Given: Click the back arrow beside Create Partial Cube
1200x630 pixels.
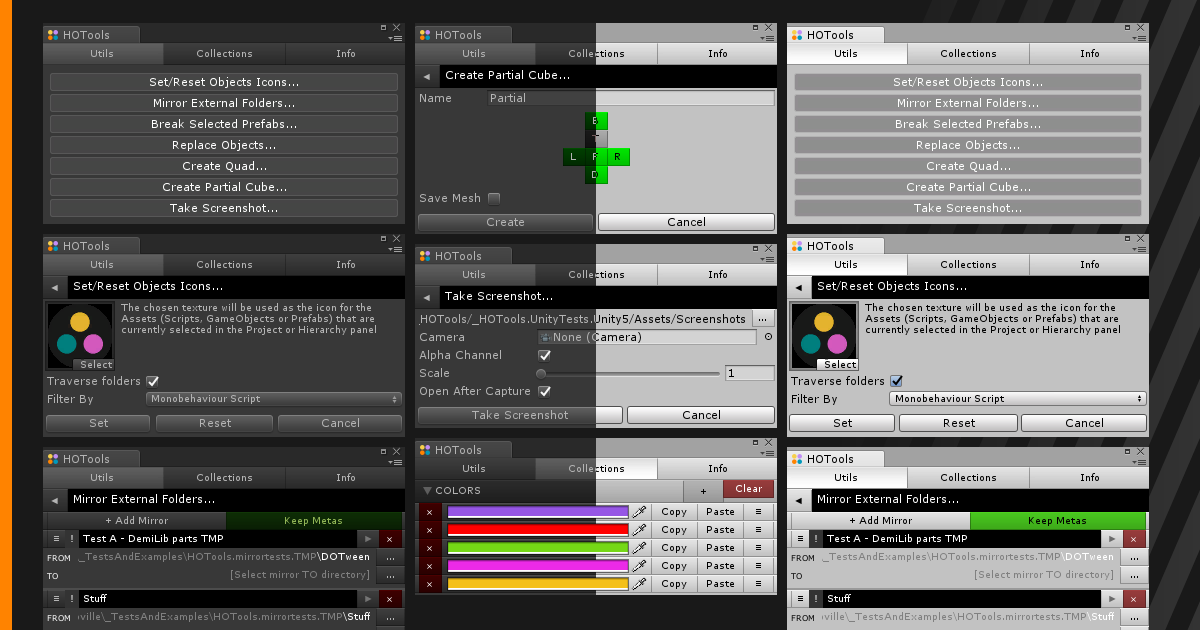Looking at the screenshot, I should coord(427,76).
